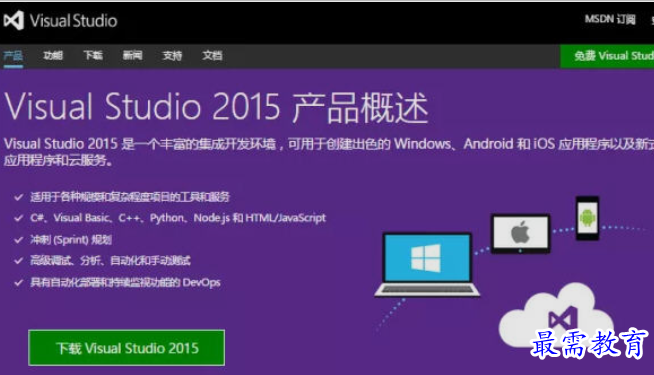Viewport: 654px width, 375px height.
Task: Click the Visual Studio 2015 产品概述 heading
Action: click(216, 107)
